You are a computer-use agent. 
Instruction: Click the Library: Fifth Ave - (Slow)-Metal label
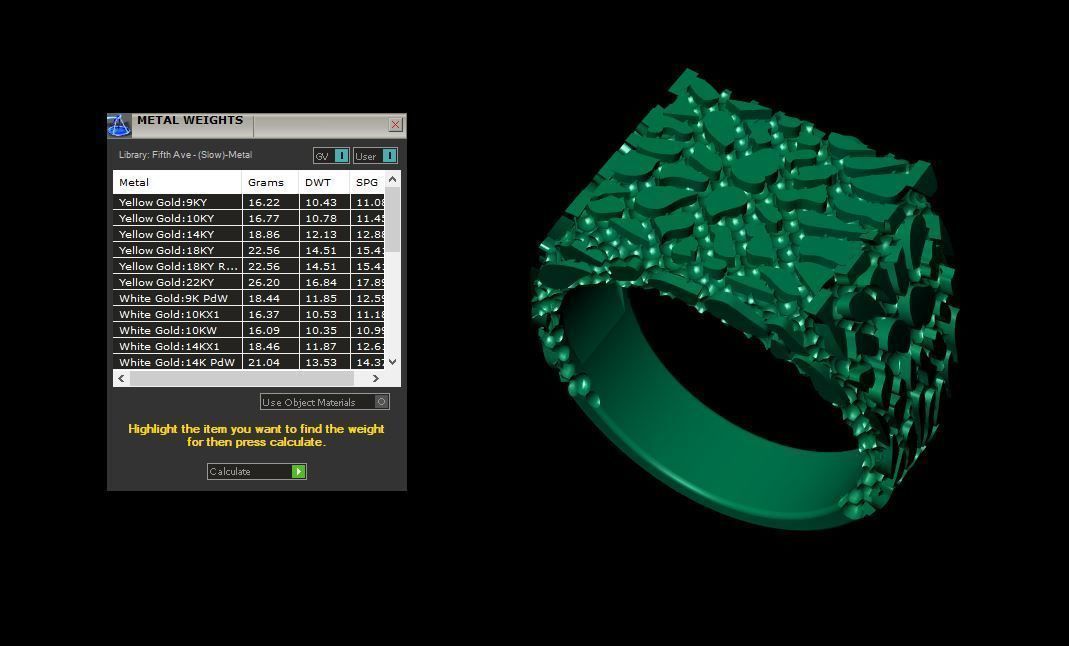pos(185,155)
